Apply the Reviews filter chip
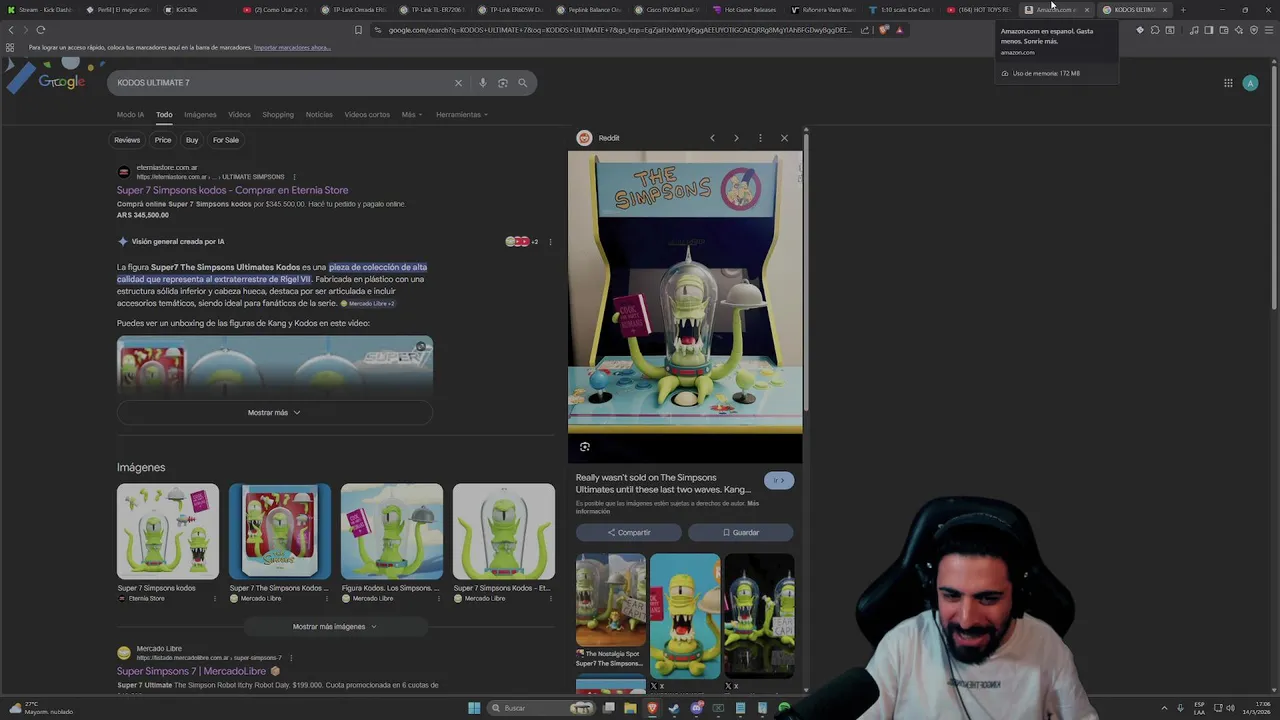1280x720 pixels. 127,140
